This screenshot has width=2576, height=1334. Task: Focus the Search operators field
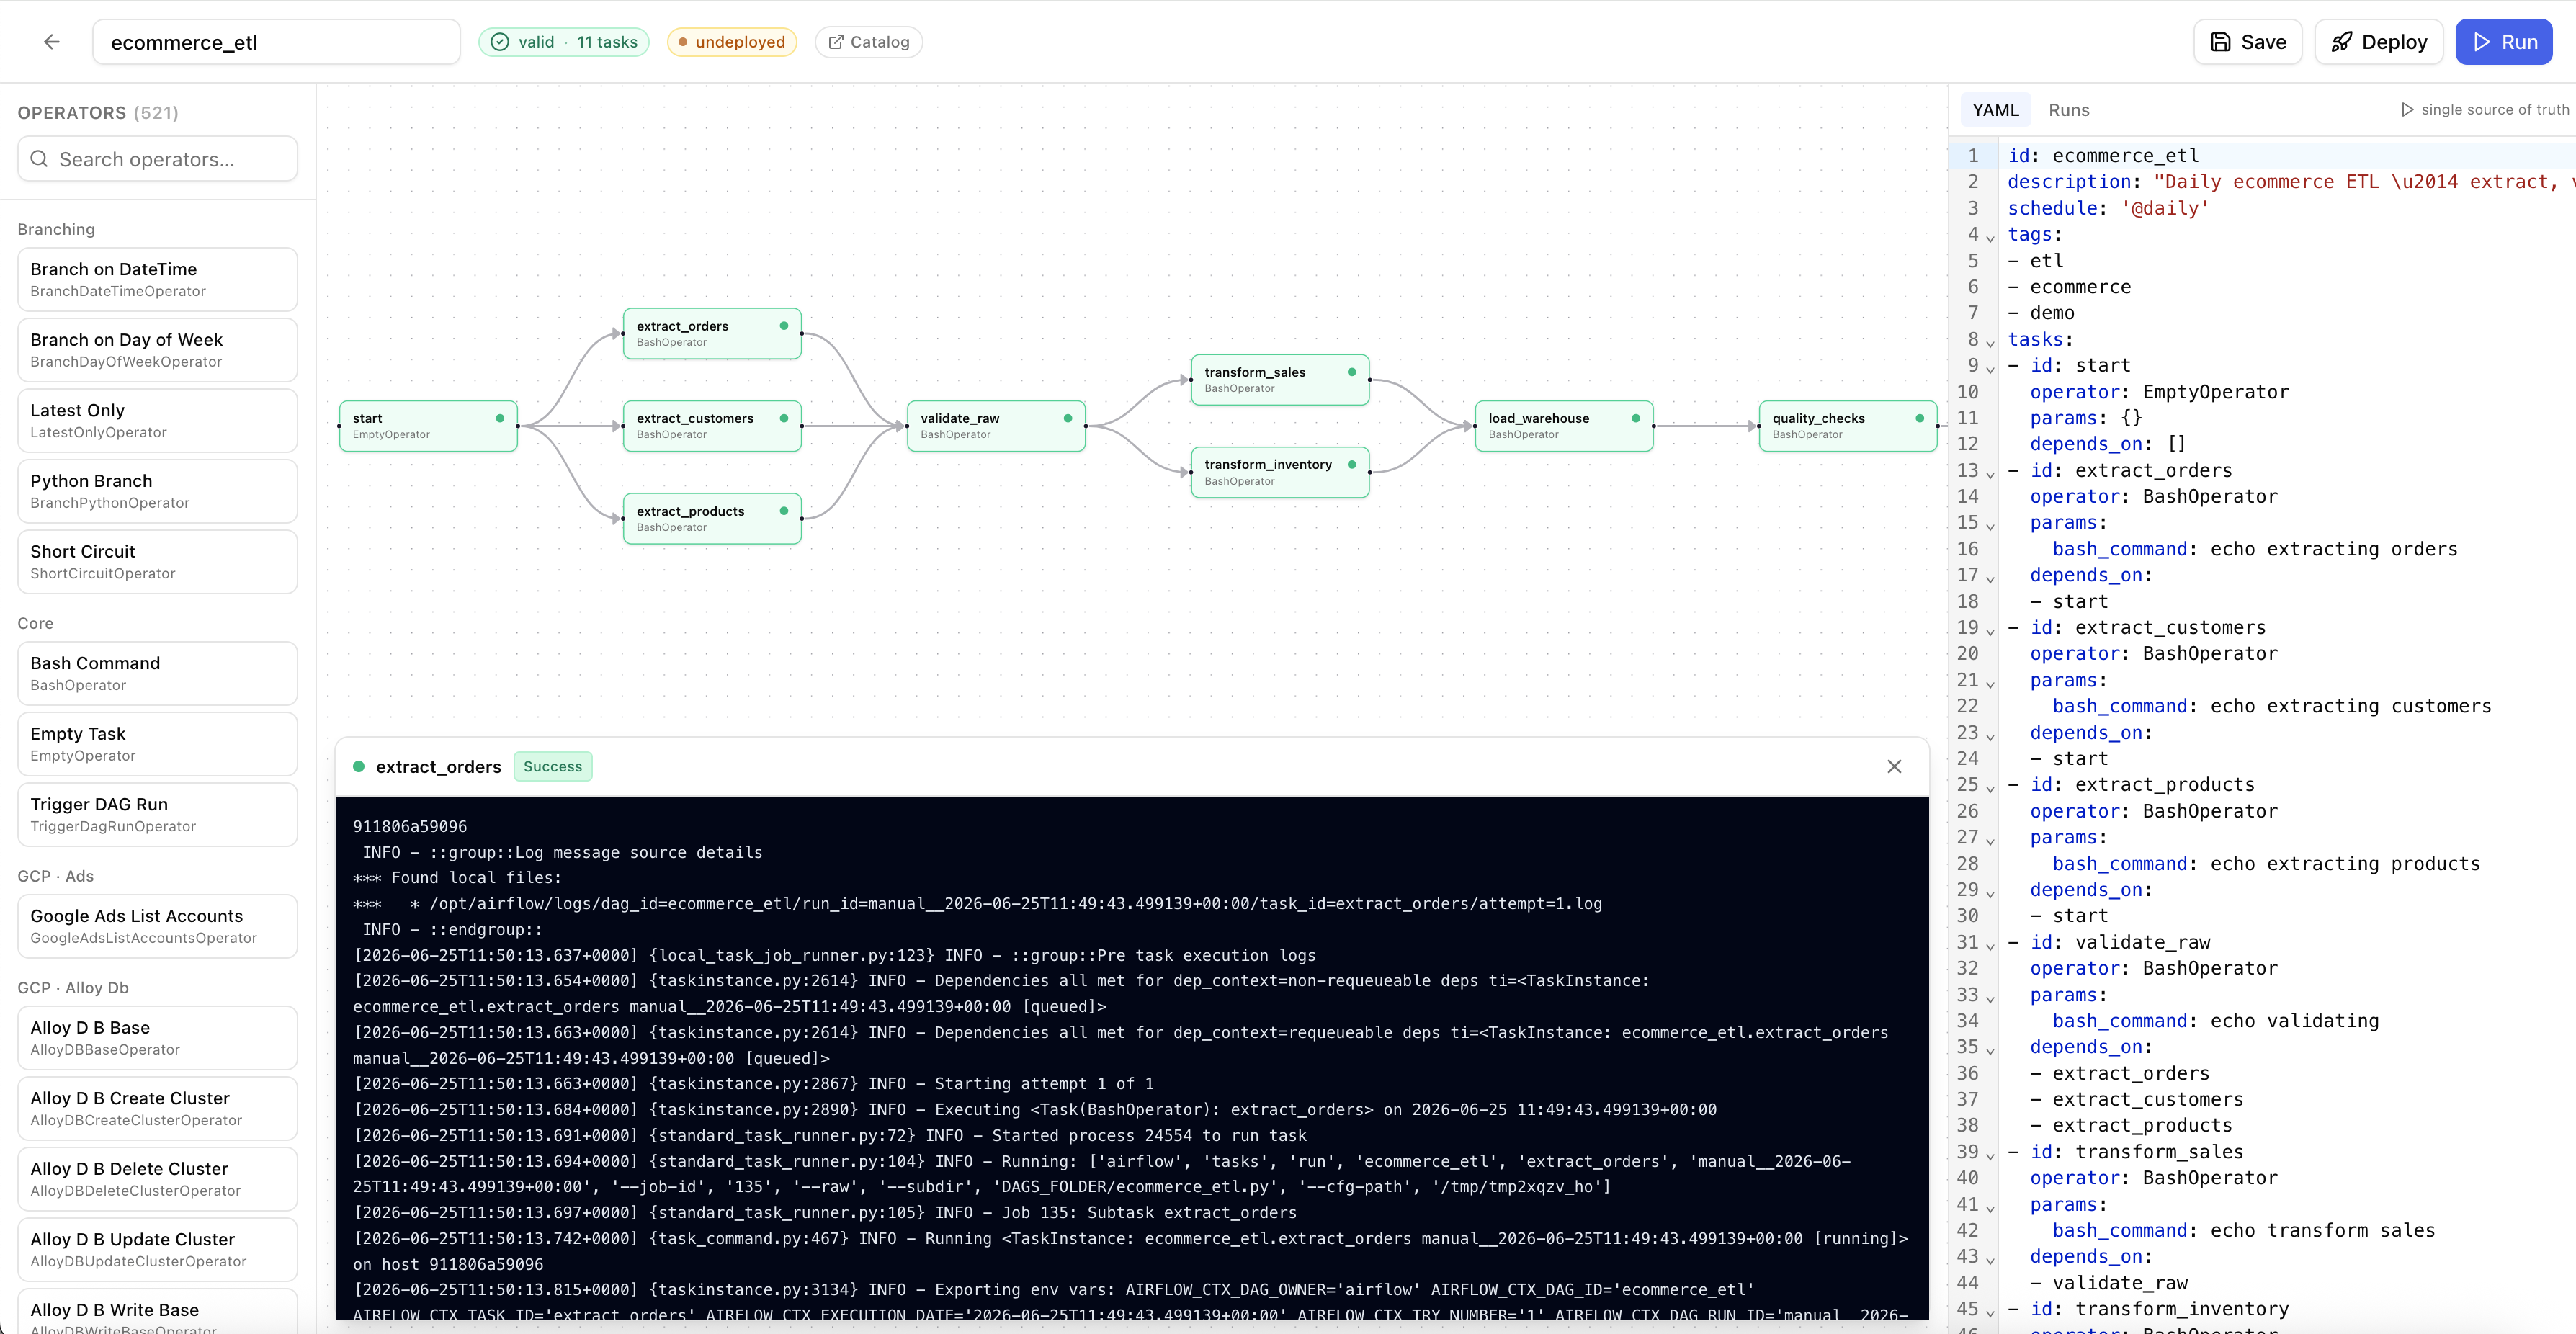(158, 159)
